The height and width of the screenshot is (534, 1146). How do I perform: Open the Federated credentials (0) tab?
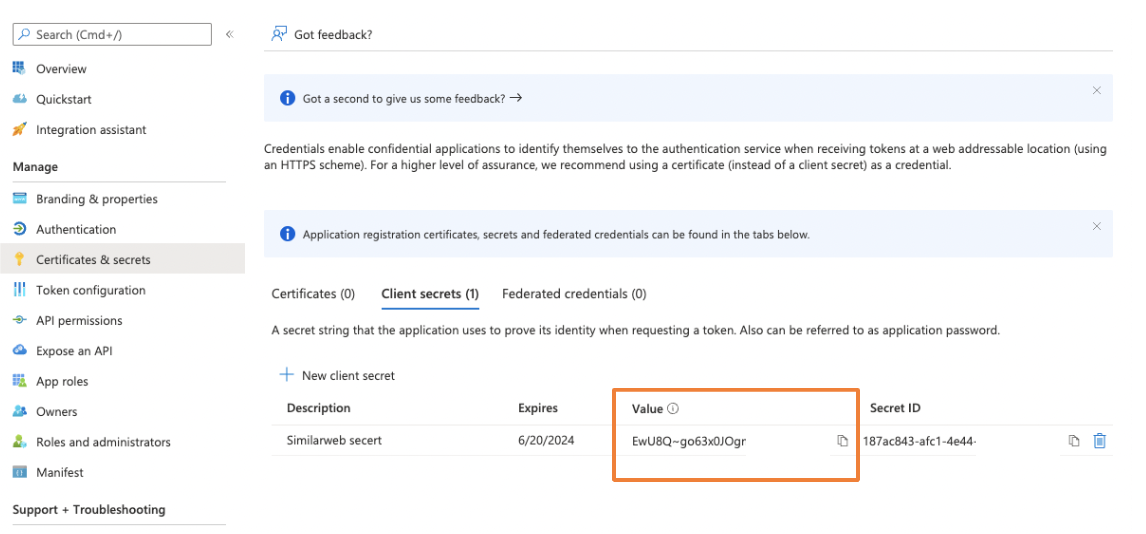pos(574,294)
